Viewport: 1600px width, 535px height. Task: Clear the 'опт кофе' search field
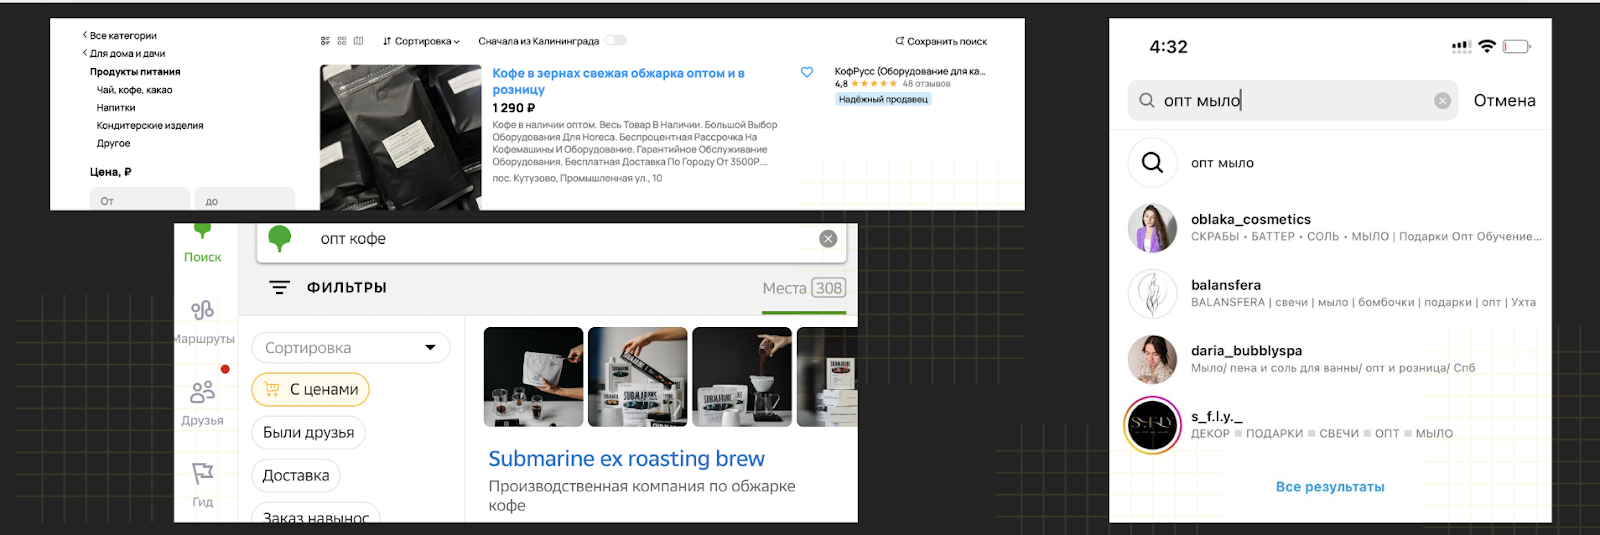828,239
